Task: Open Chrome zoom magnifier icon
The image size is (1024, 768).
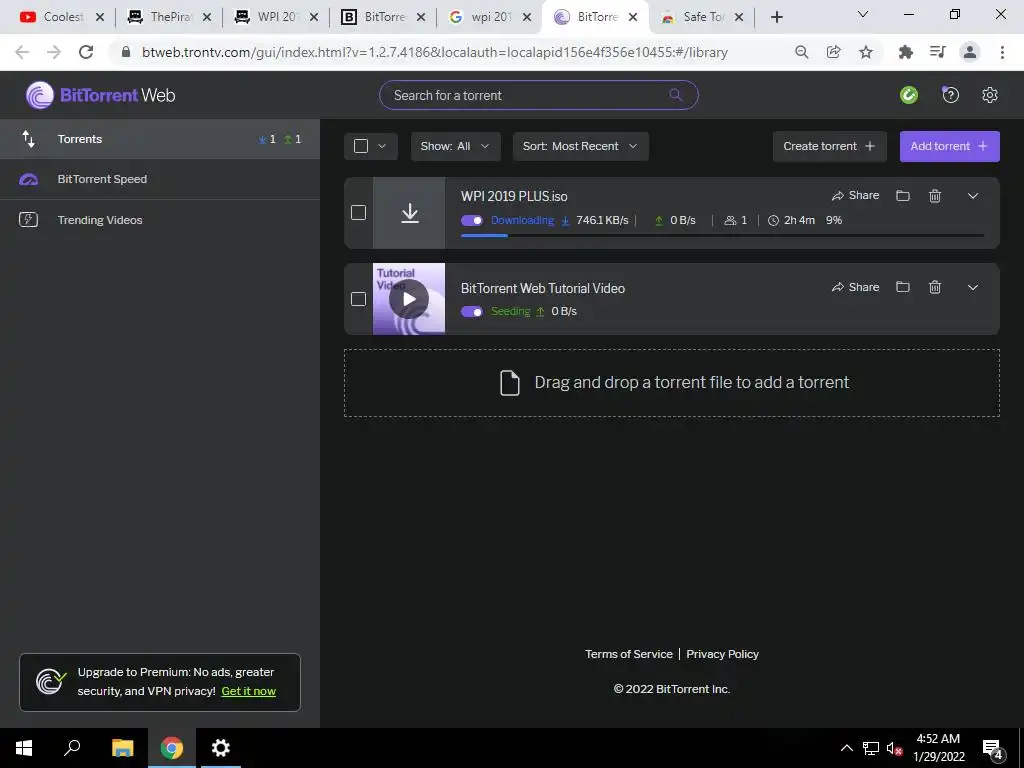Action: pos(801,52)
